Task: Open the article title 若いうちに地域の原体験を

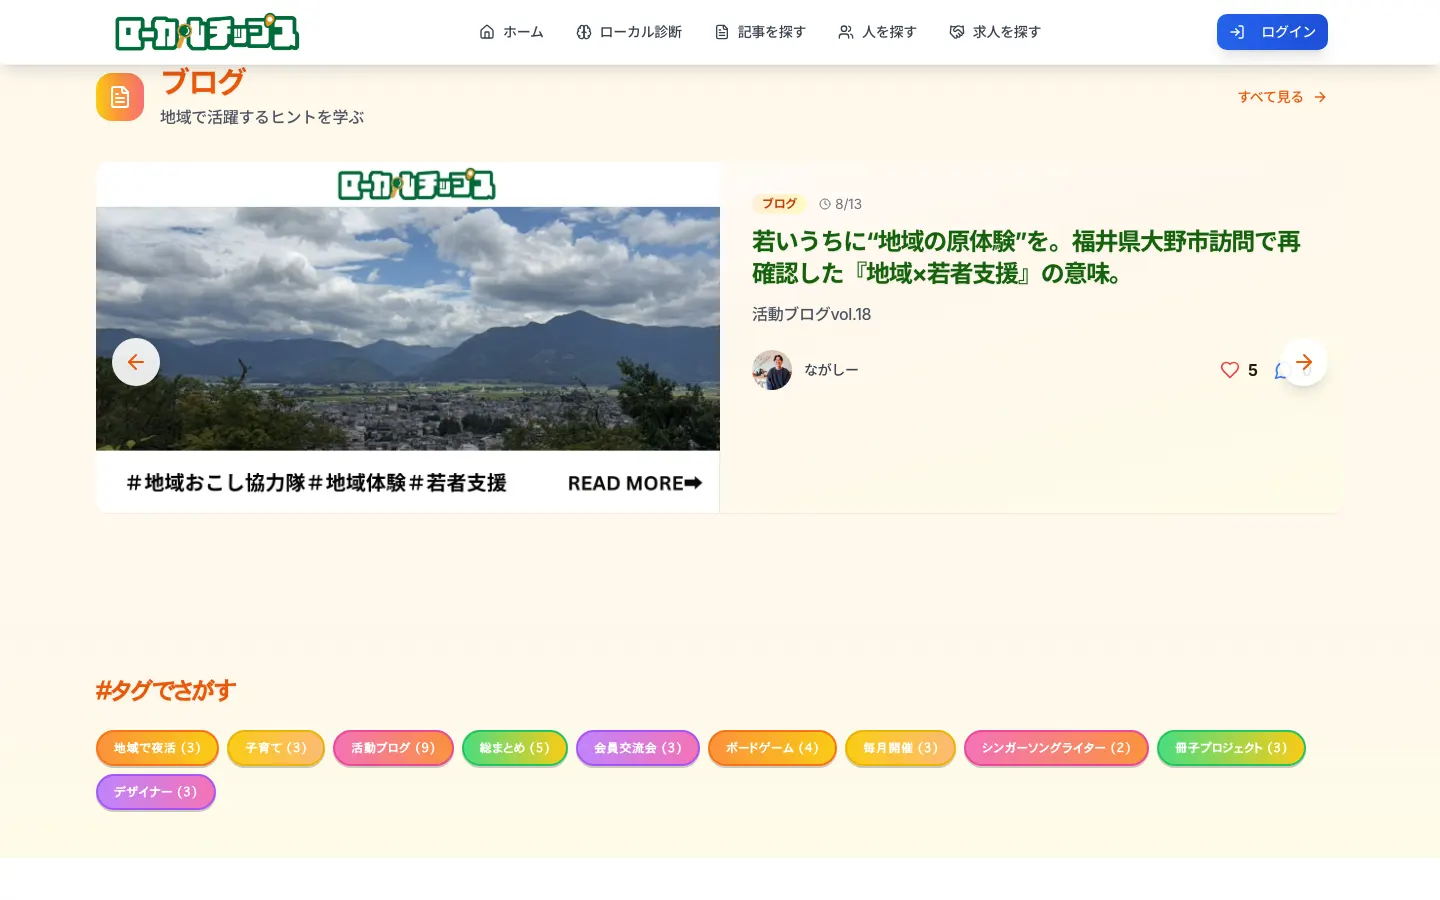Action: coord(1026,257)
